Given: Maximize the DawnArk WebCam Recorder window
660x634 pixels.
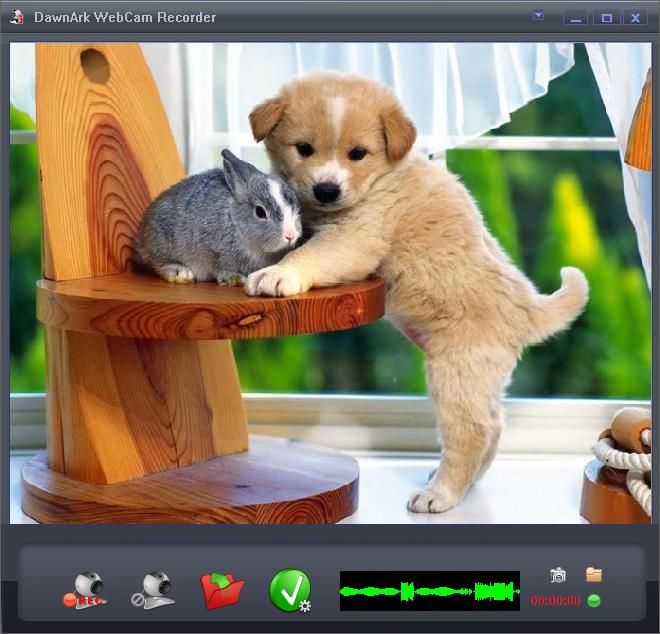Looking at the screenshot, I should click(x=606, y=18).
